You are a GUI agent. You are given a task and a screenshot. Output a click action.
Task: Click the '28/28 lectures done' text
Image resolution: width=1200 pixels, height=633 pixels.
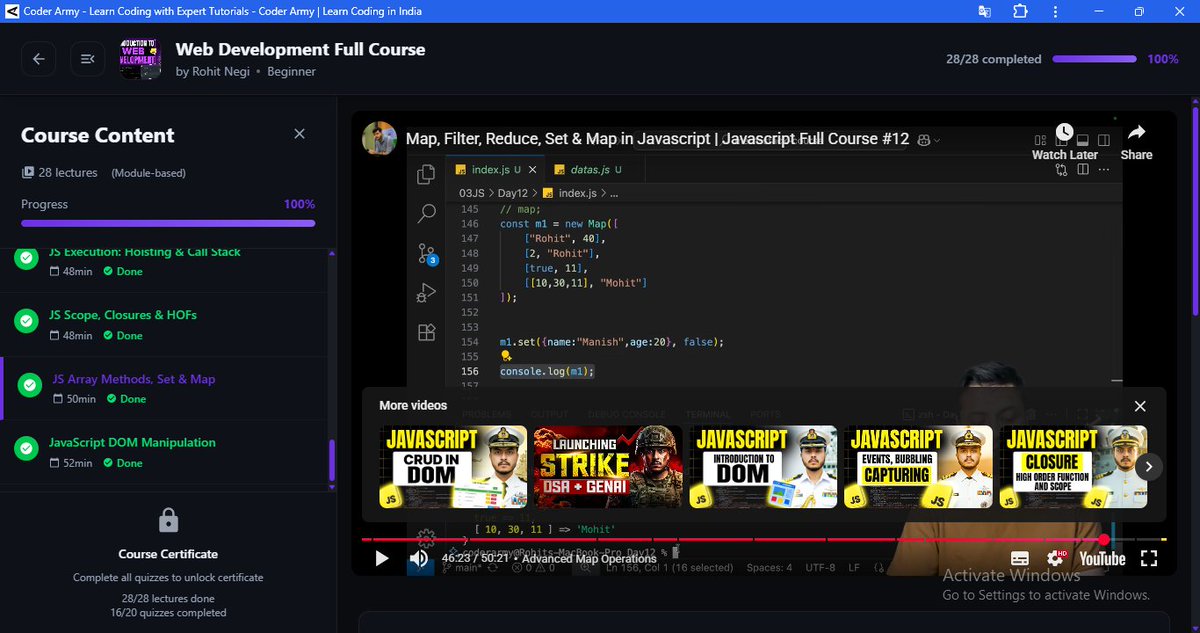pos(168,598)
